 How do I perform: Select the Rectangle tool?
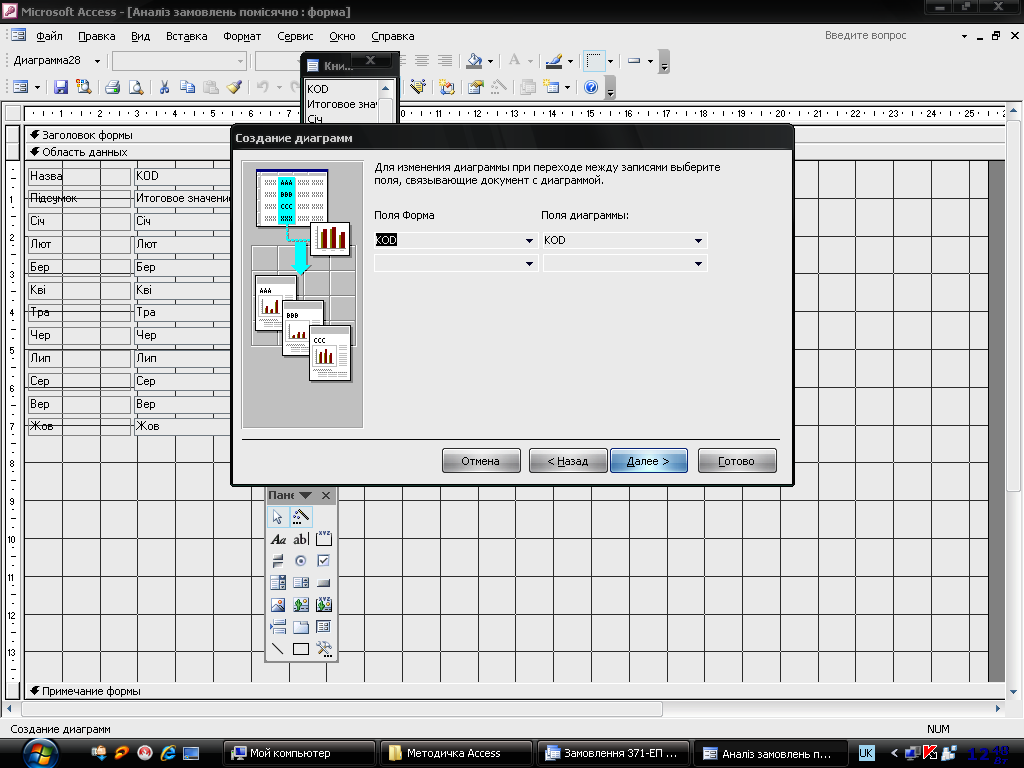pos(300,648)
